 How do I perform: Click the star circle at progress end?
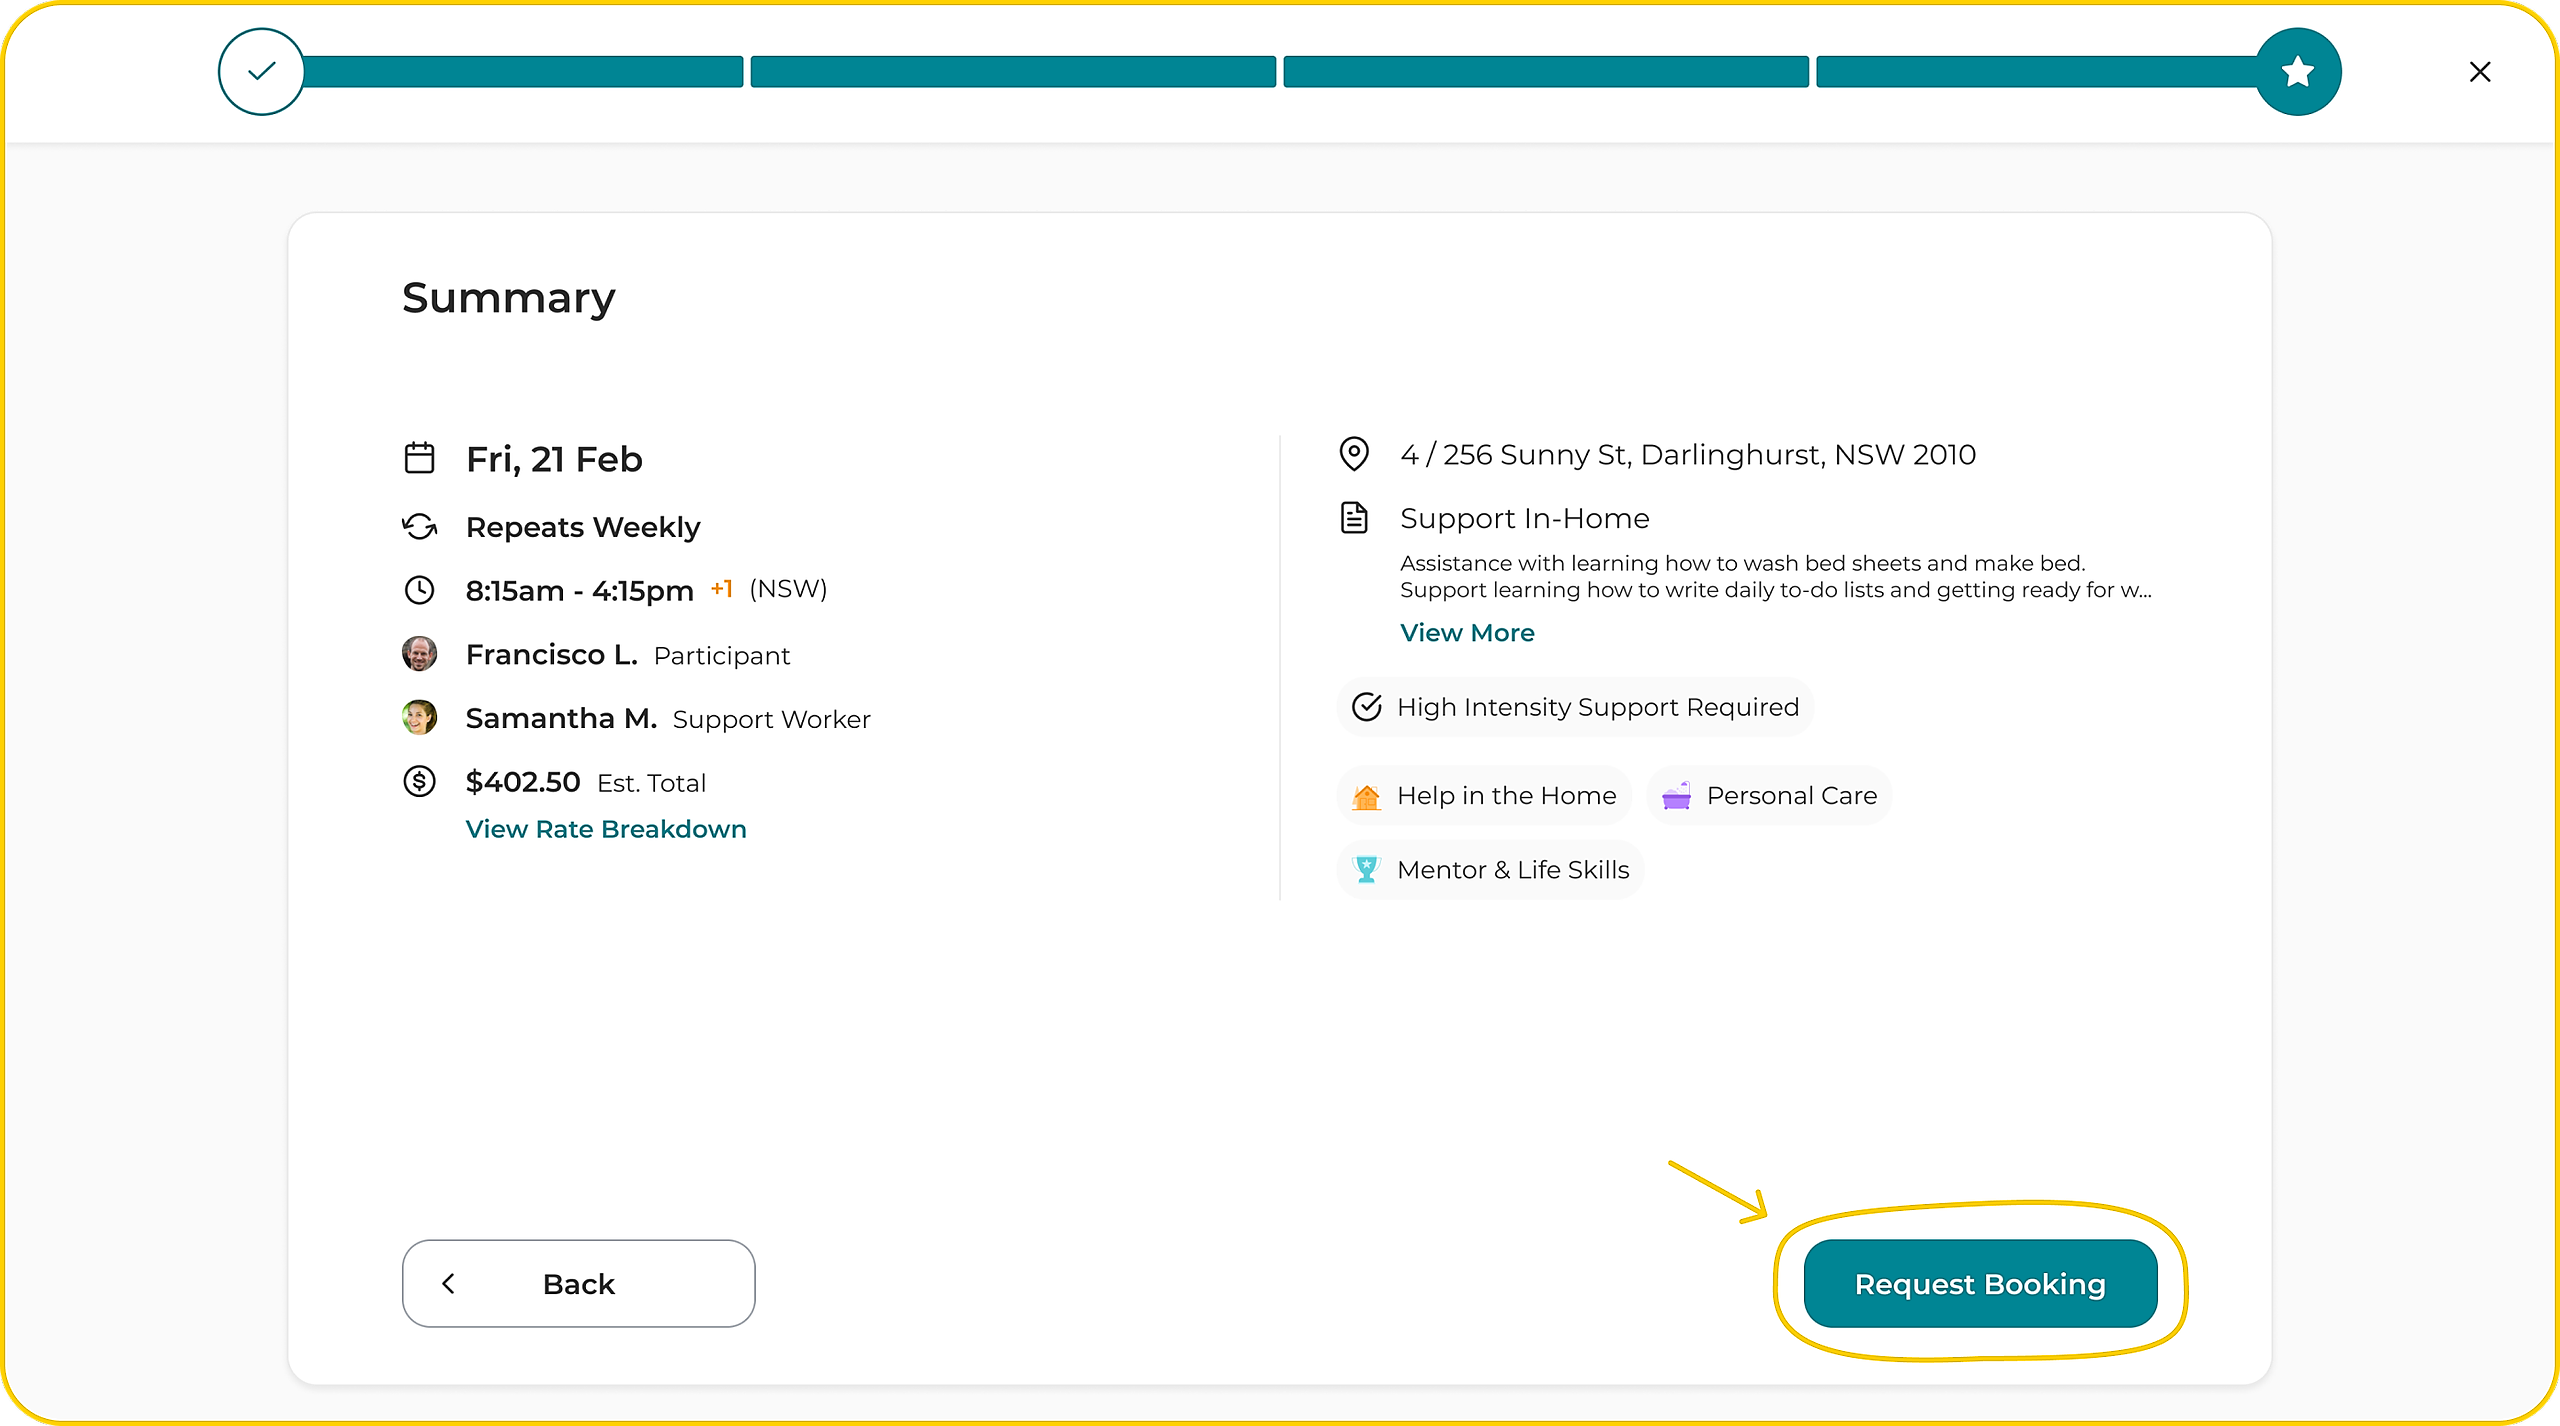(x=2297, y=72)
